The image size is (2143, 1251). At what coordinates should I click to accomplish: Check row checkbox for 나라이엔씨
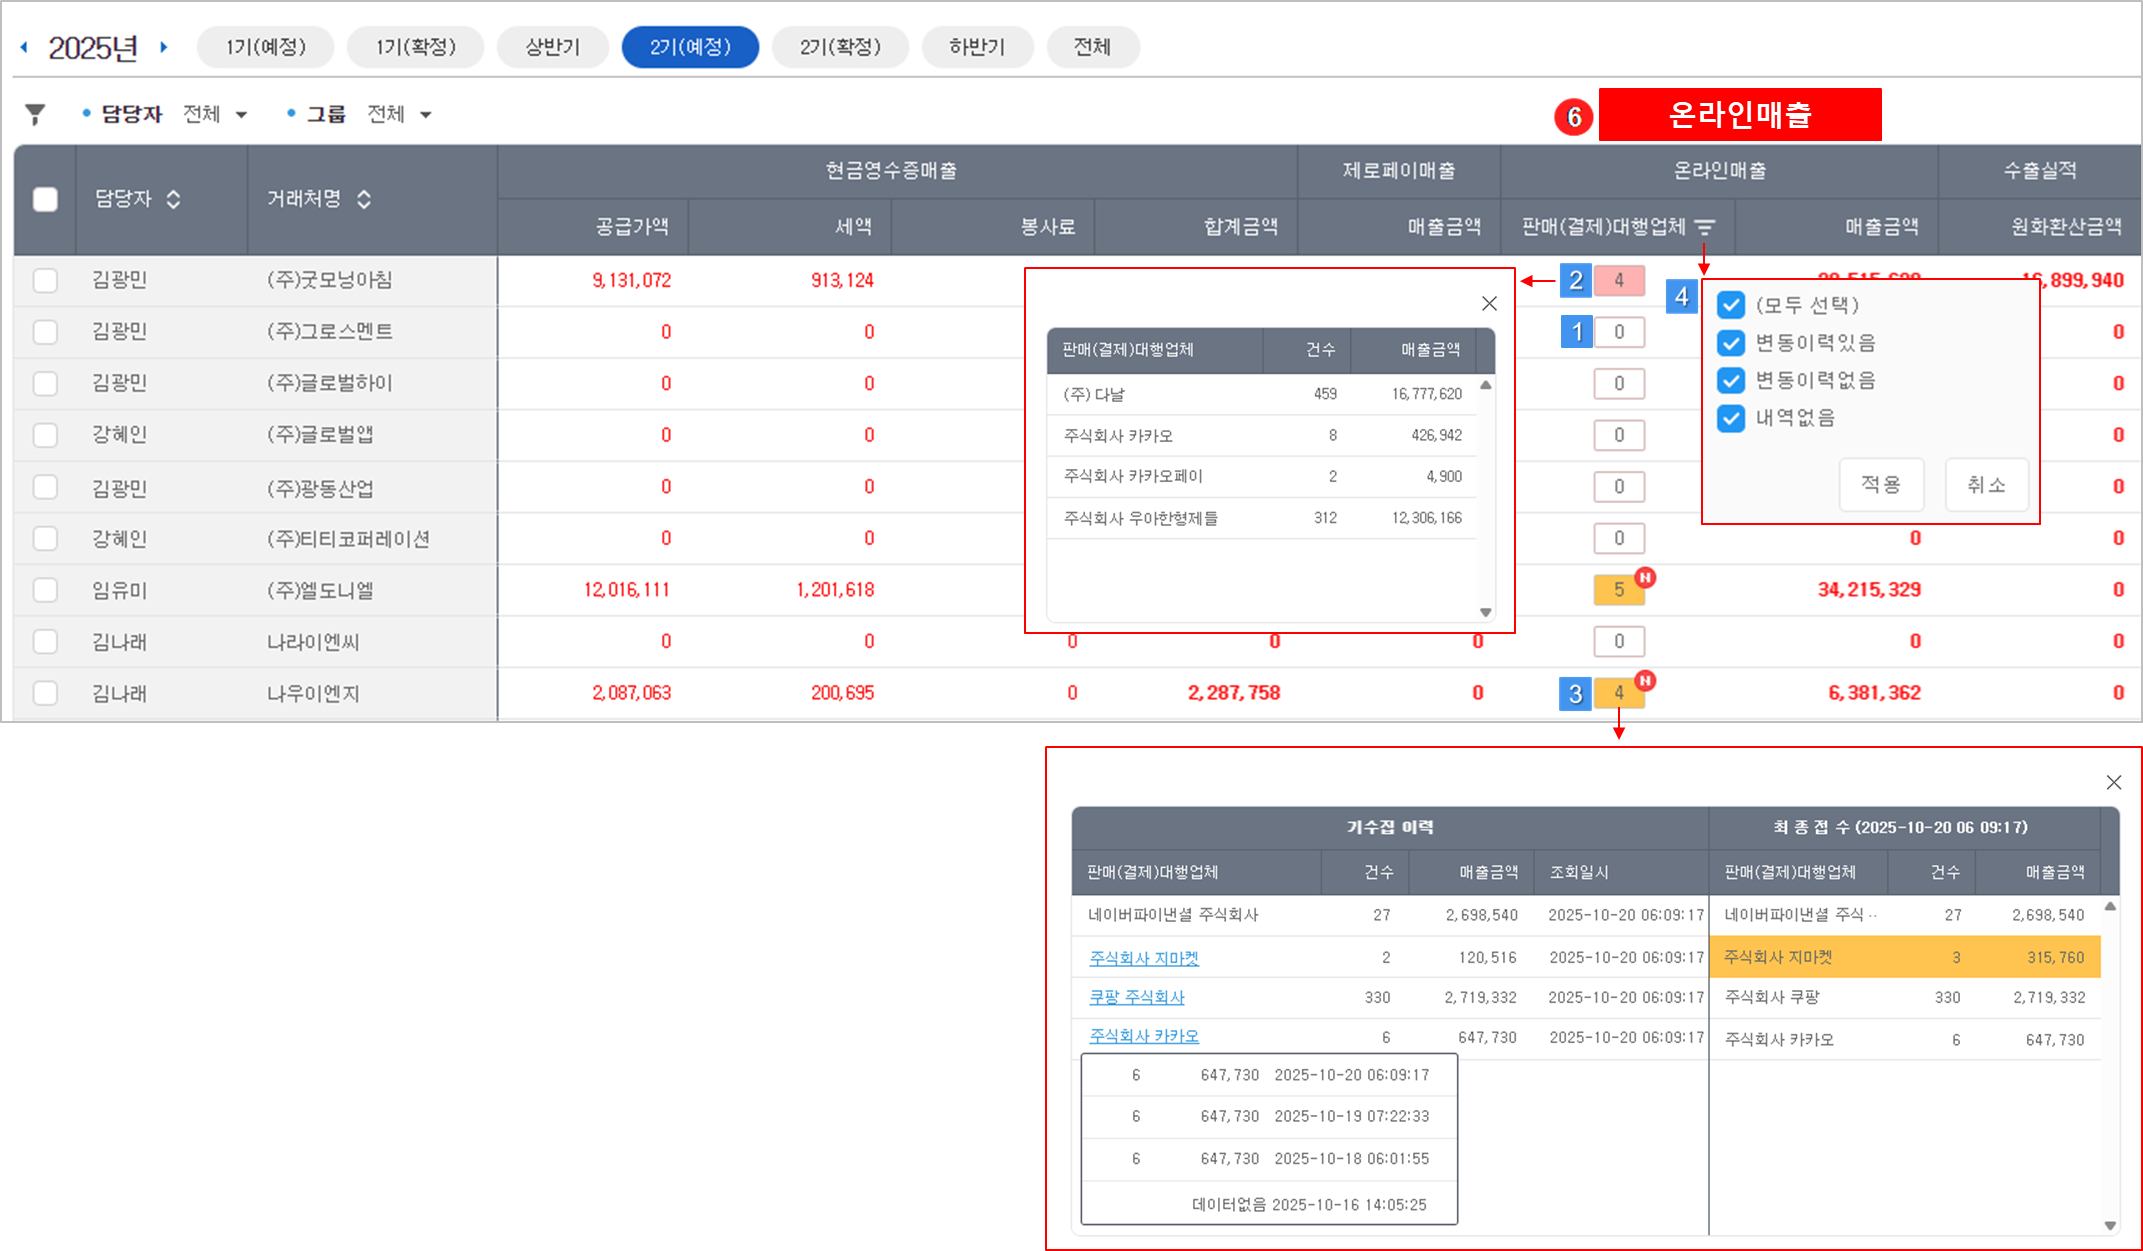pos(45,641)
